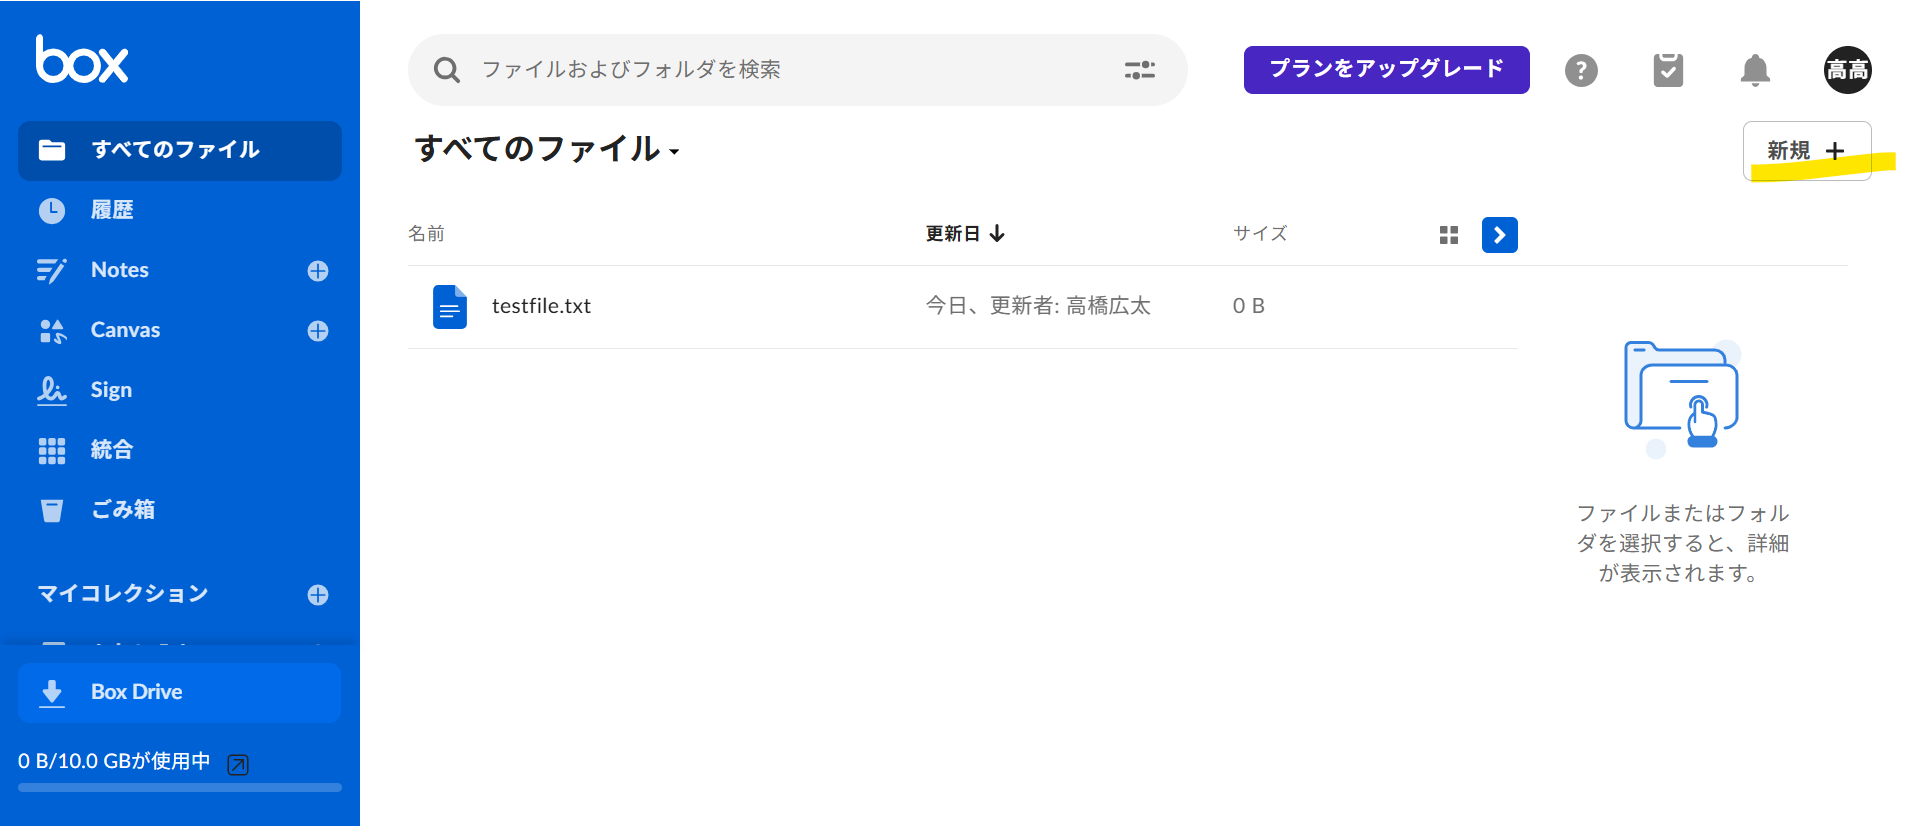The width and height of the screenshot is (1918, 826).
Task: Open search filter options icon
Action: click(1139, 70)
